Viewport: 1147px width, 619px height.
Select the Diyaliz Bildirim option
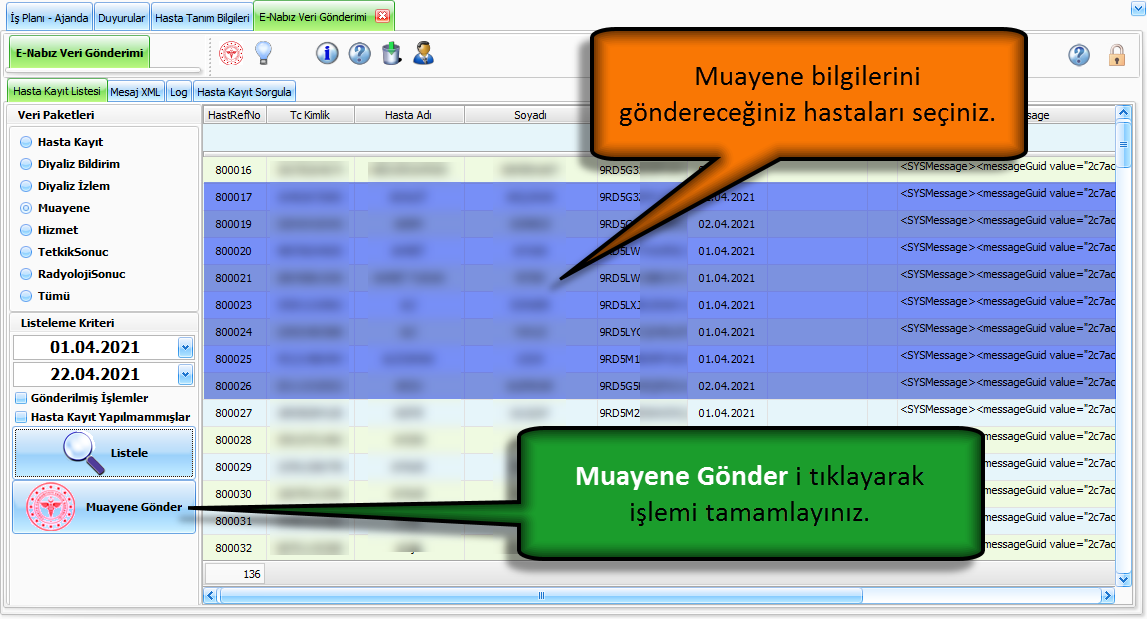point(26,164)
